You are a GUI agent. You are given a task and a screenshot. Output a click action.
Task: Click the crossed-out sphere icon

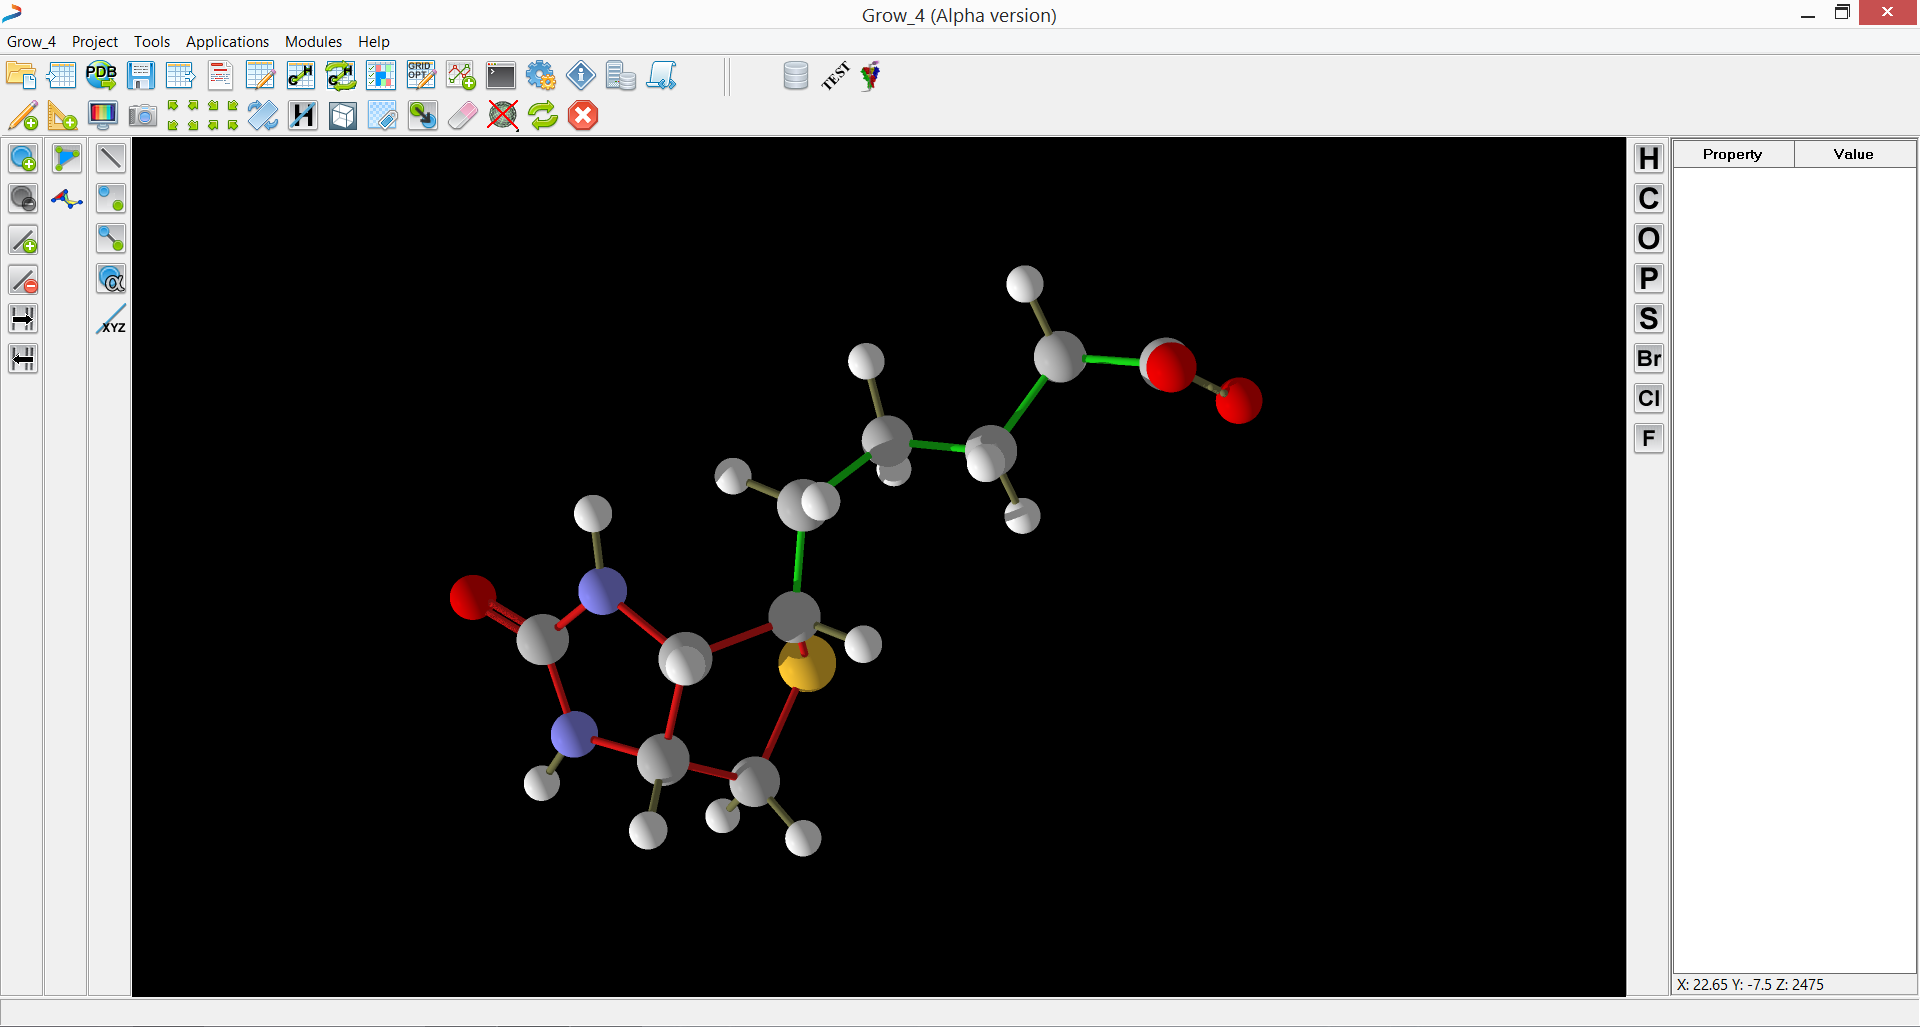(503, 116)
